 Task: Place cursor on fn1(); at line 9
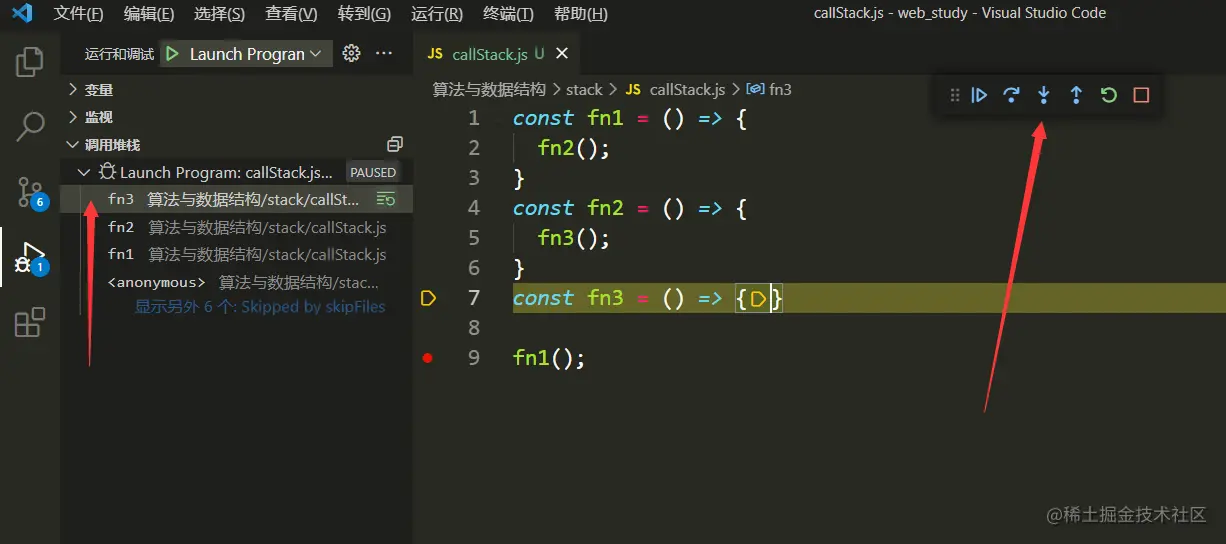[x=549, y=358]
